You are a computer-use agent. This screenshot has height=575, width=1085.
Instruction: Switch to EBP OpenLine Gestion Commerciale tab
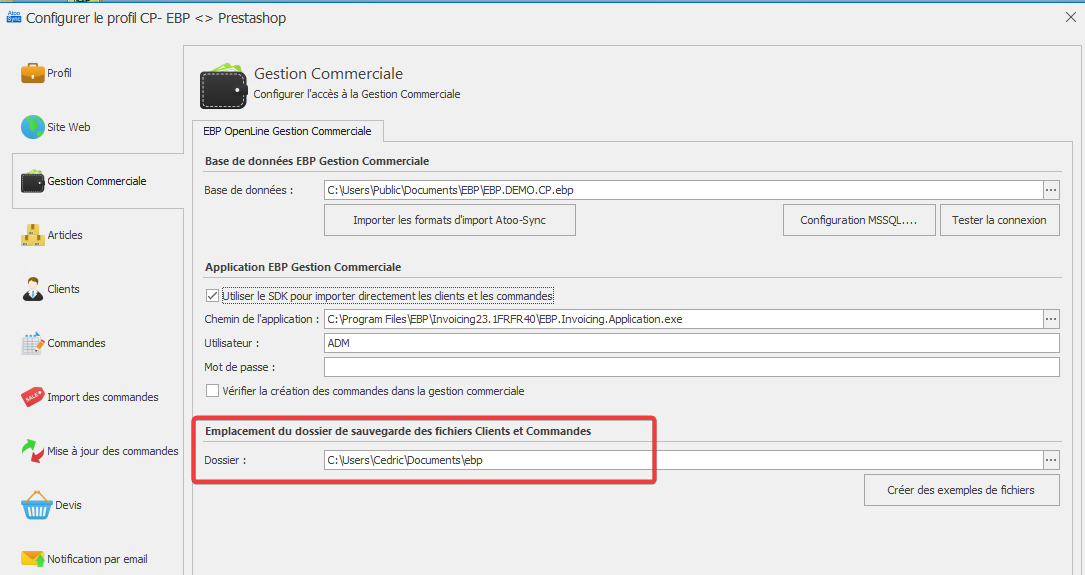pyautogui.click(x=287, y=131)
